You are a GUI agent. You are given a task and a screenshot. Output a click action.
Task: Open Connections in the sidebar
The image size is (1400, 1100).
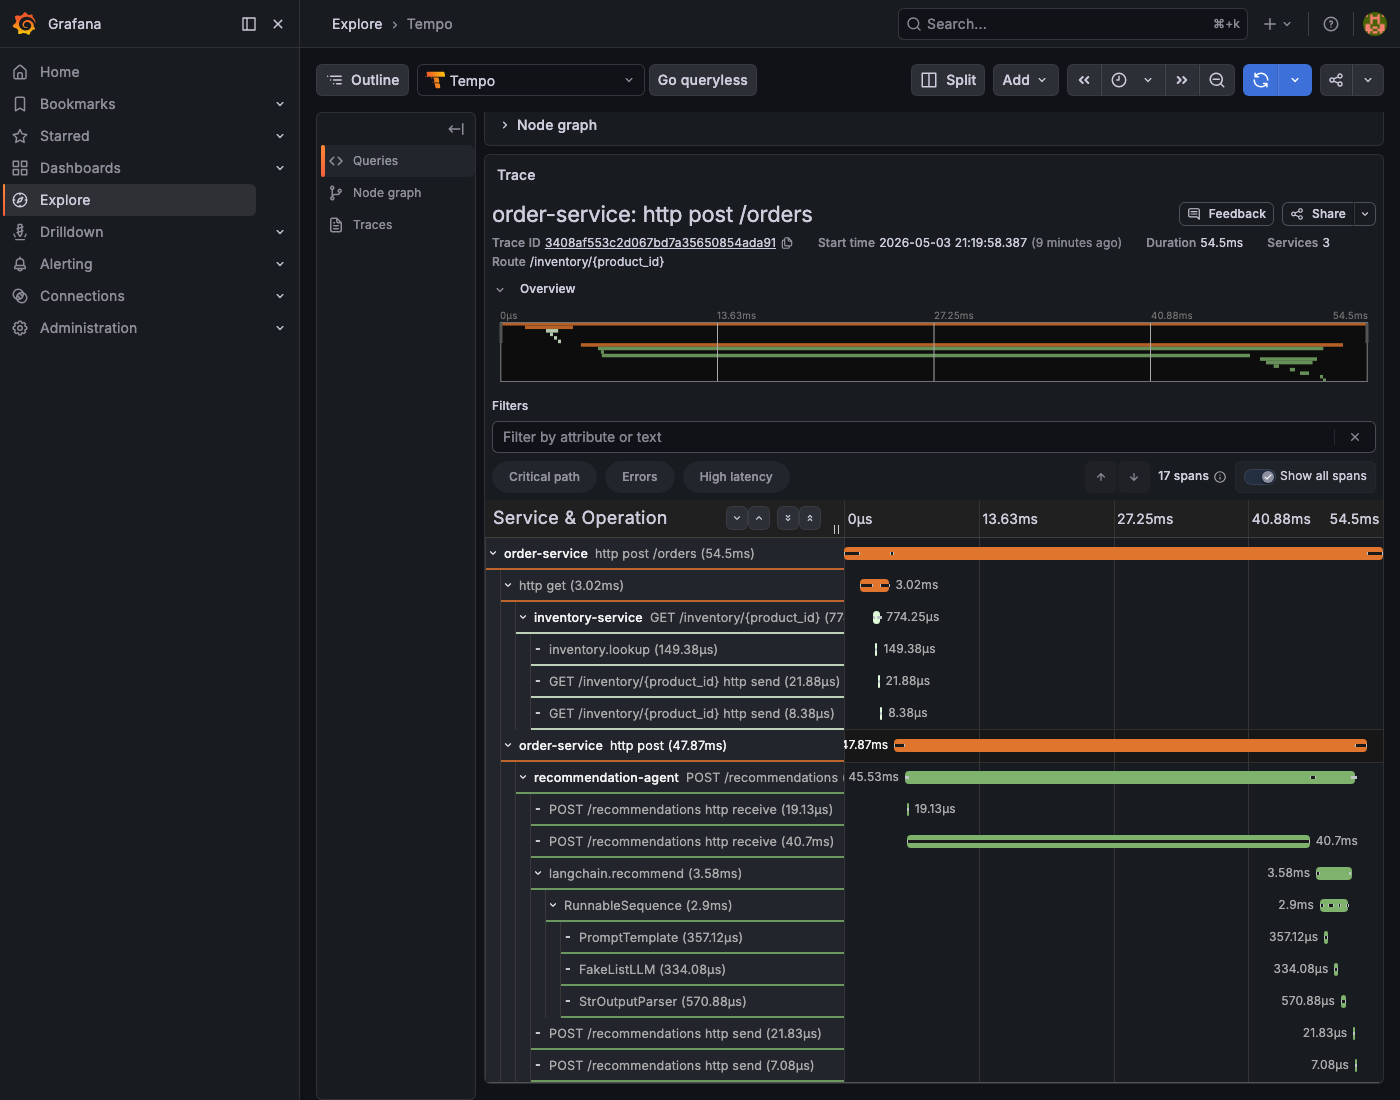82,296
